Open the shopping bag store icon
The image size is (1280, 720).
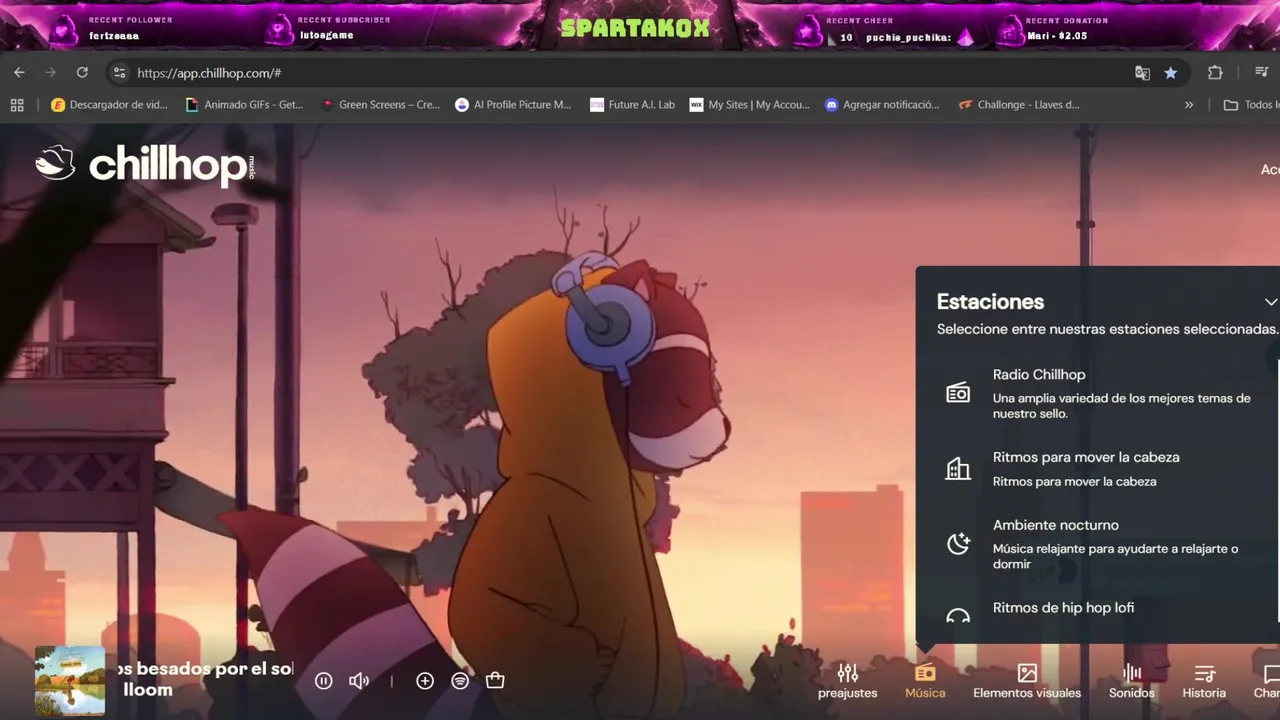point(495,681)
